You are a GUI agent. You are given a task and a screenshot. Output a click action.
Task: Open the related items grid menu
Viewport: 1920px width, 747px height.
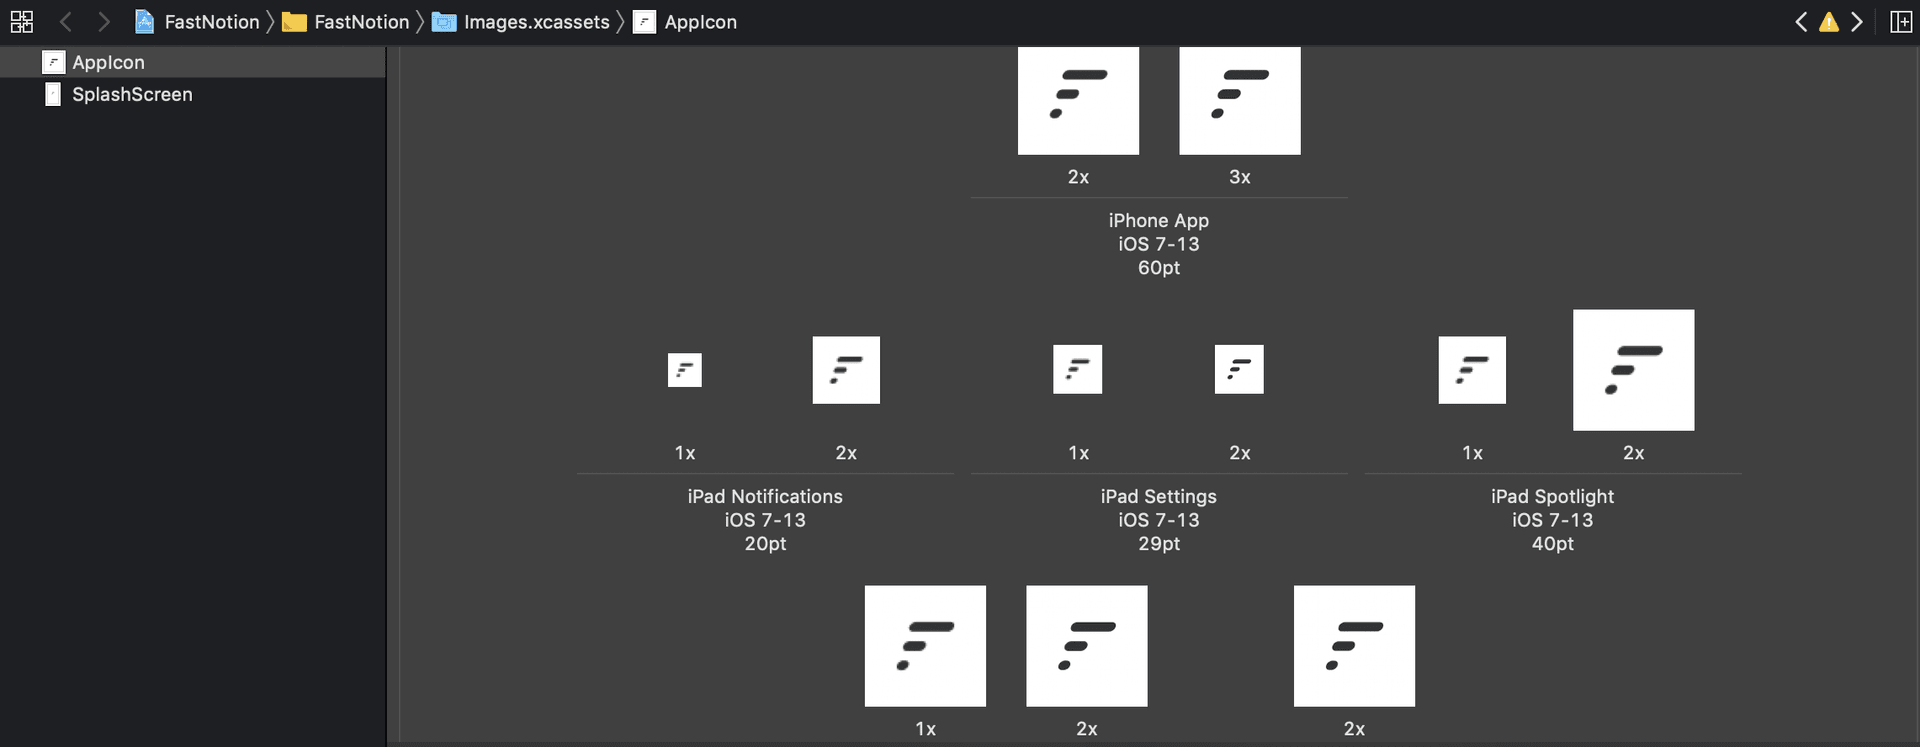[x=21, y=21]
